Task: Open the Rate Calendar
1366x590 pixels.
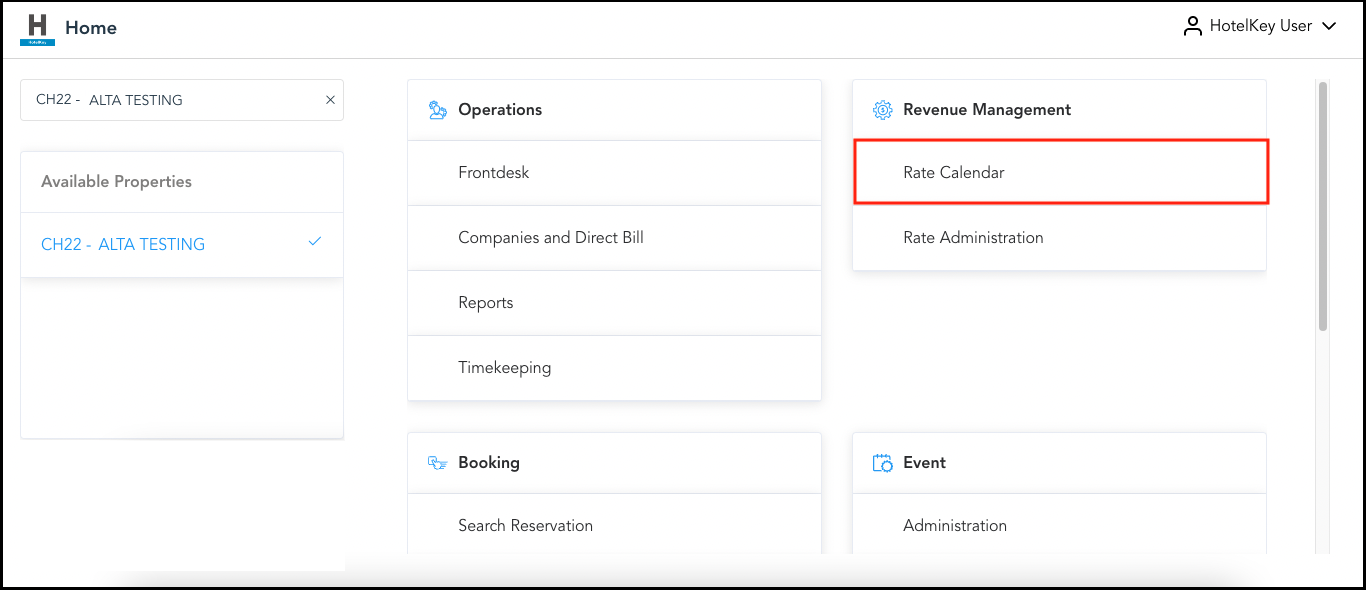Action: [954, 173]
